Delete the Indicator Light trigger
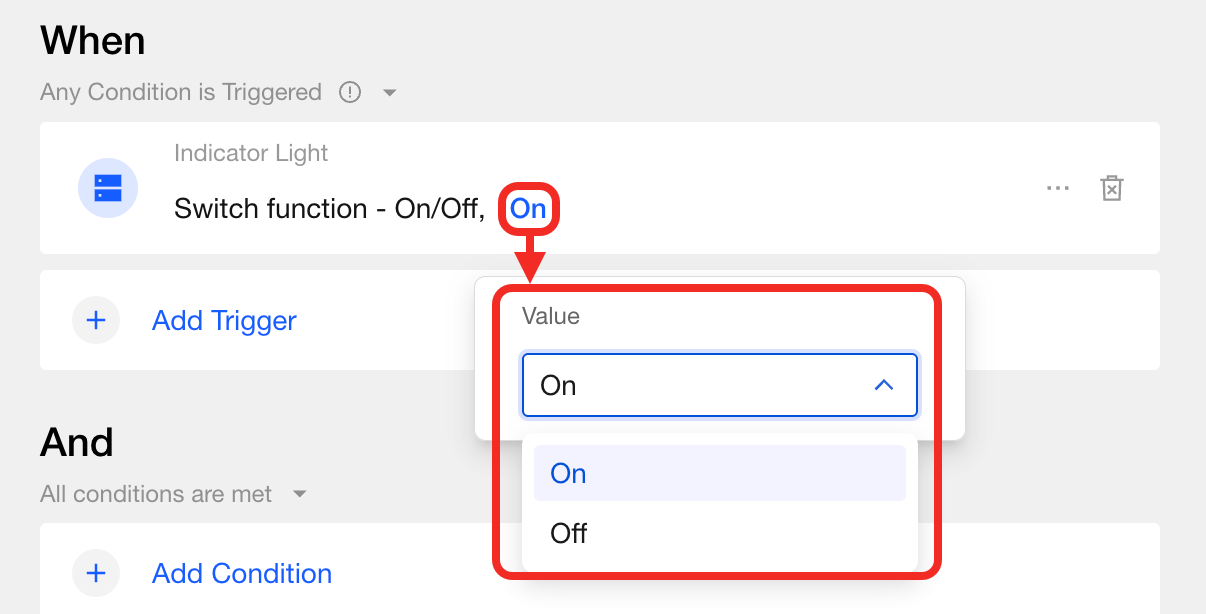 tap(1111, 188)
